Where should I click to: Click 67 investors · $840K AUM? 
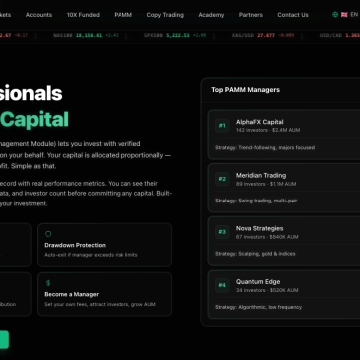click(267, 237)
